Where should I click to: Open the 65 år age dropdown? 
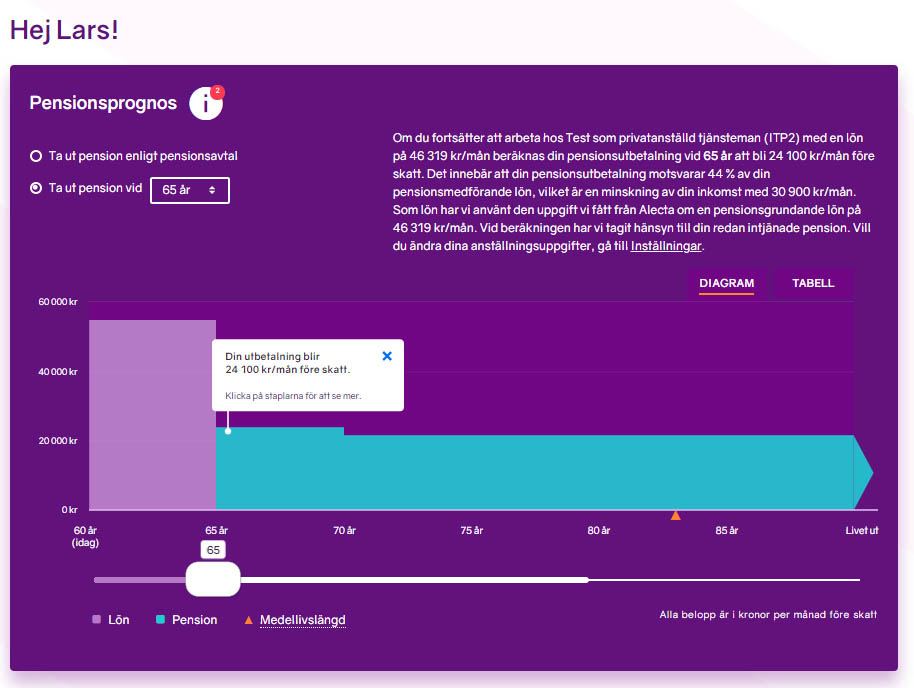click(190, 190)
